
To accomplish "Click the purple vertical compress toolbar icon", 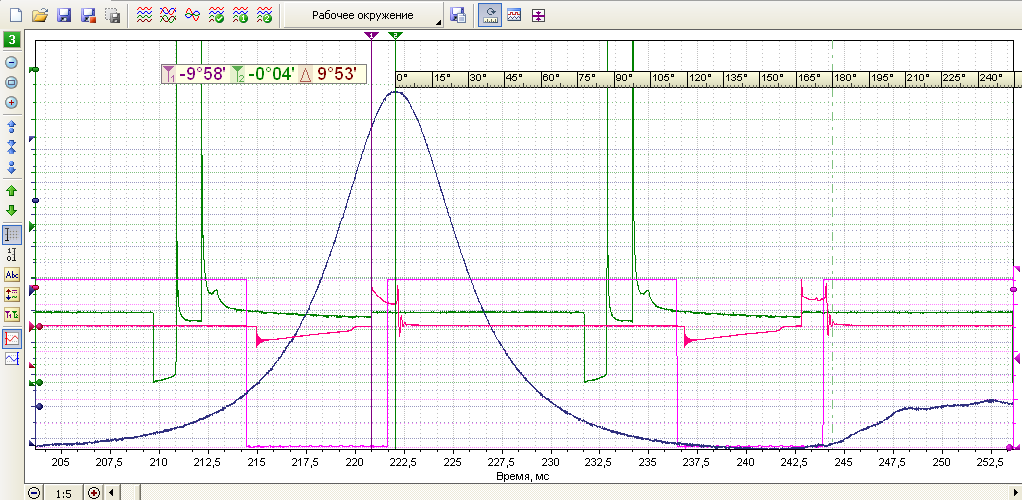I will [x=538, y=15].
